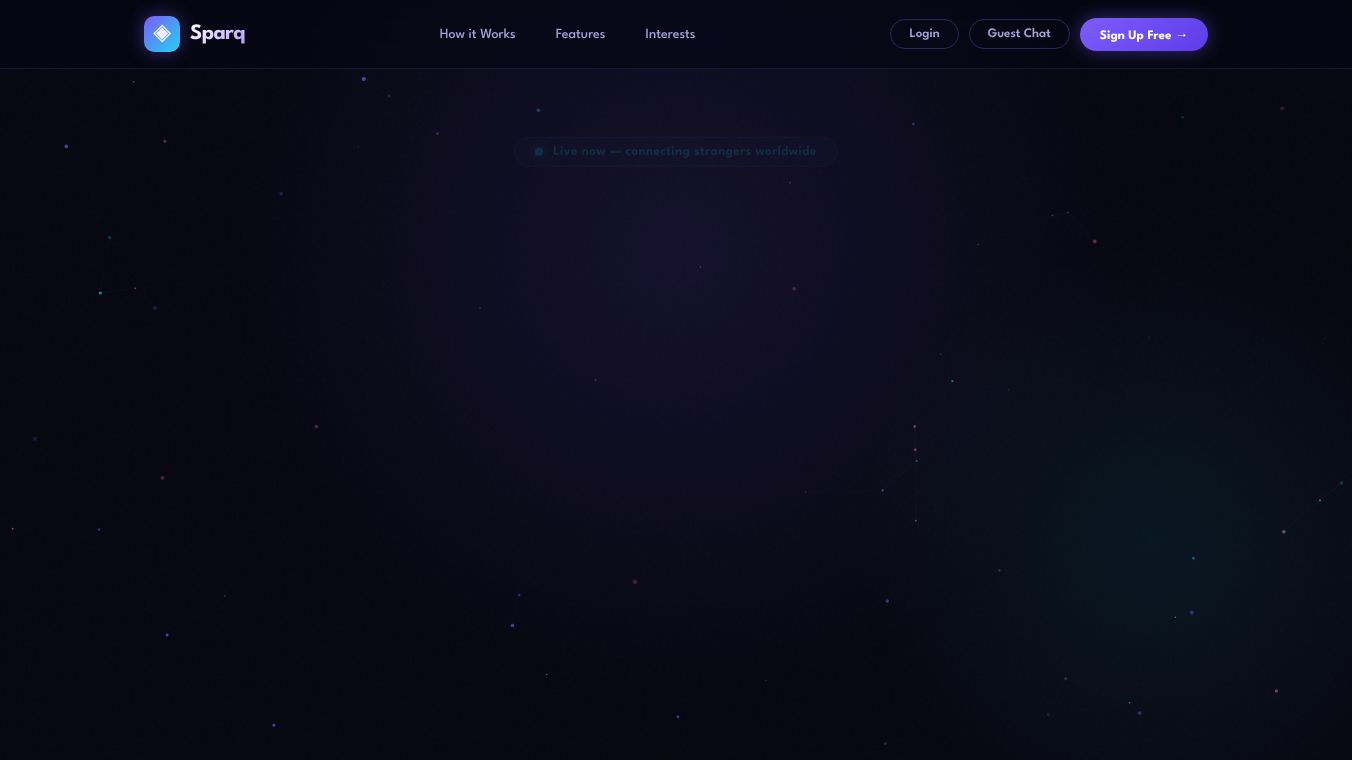Image resolution: width=1352 pixels, height=760 pixels.
Task: Click the outlined Guest Chat pill
Action: tap(1019, 34)
